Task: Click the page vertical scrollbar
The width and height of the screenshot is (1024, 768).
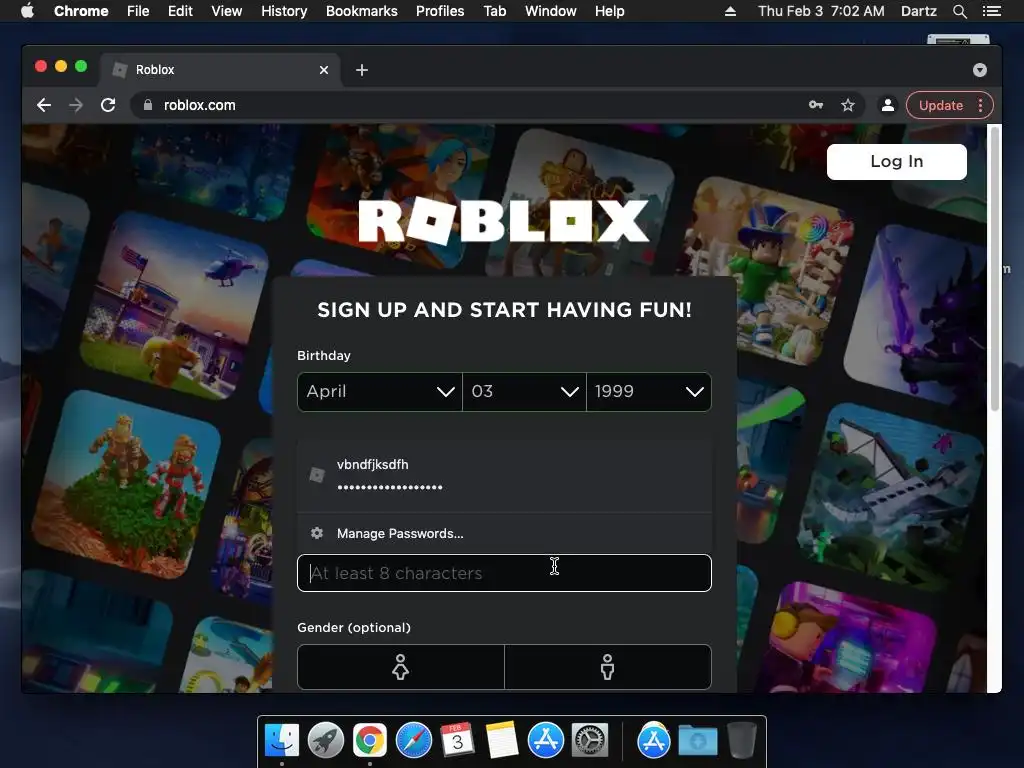Action: pos(995,268)
